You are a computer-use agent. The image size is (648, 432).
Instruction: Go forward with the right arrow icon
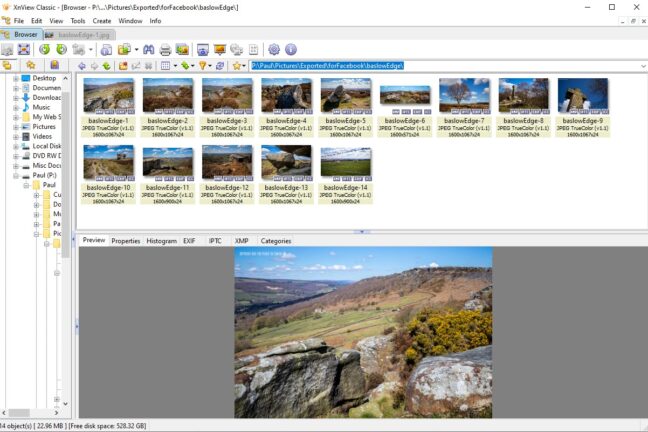94,66
